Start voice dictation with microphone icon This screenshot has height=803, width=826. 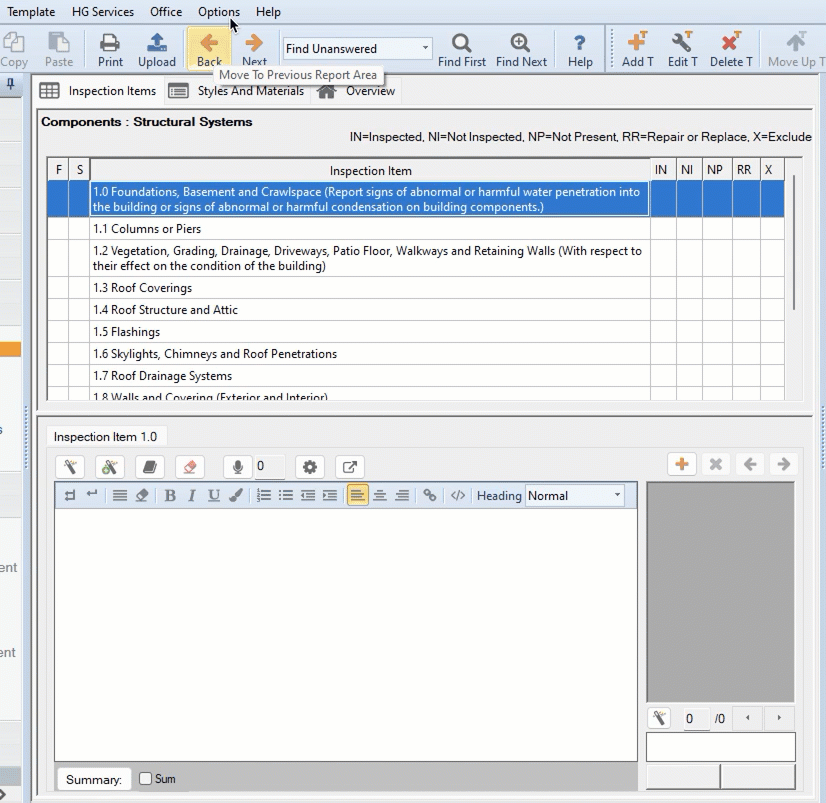[238, 467]
